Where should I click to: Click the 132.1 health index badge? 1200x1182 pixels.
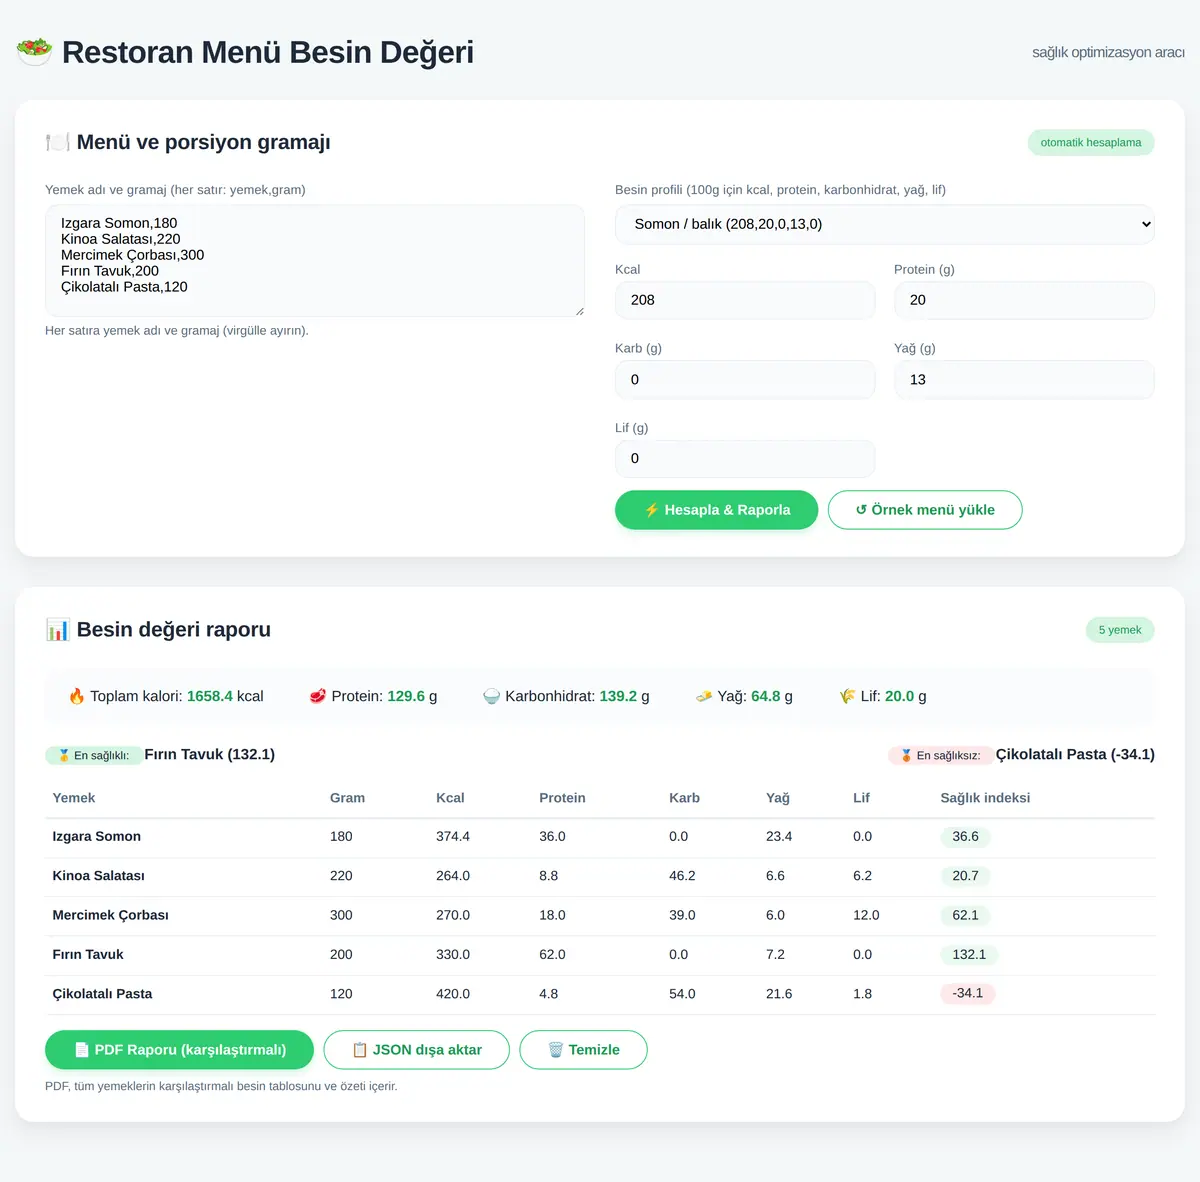969,954
